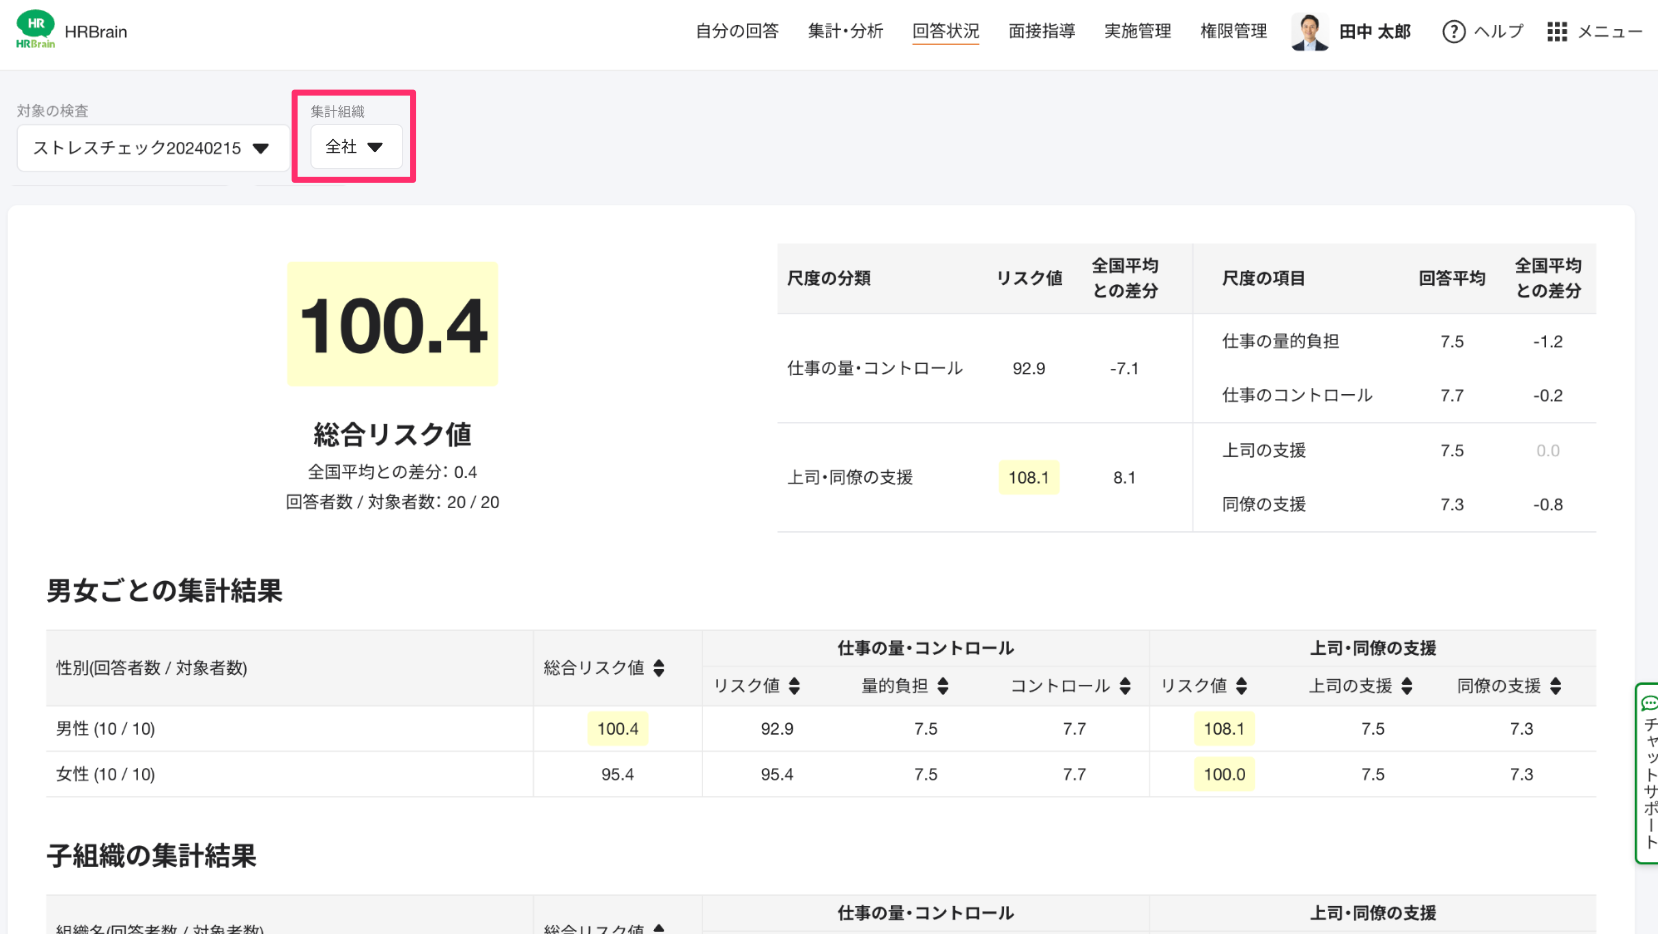Image resolution: width=1658 pixels, height=934 pixels.
Task: Go to 自分の回答 tab
Action: [737, 31]
